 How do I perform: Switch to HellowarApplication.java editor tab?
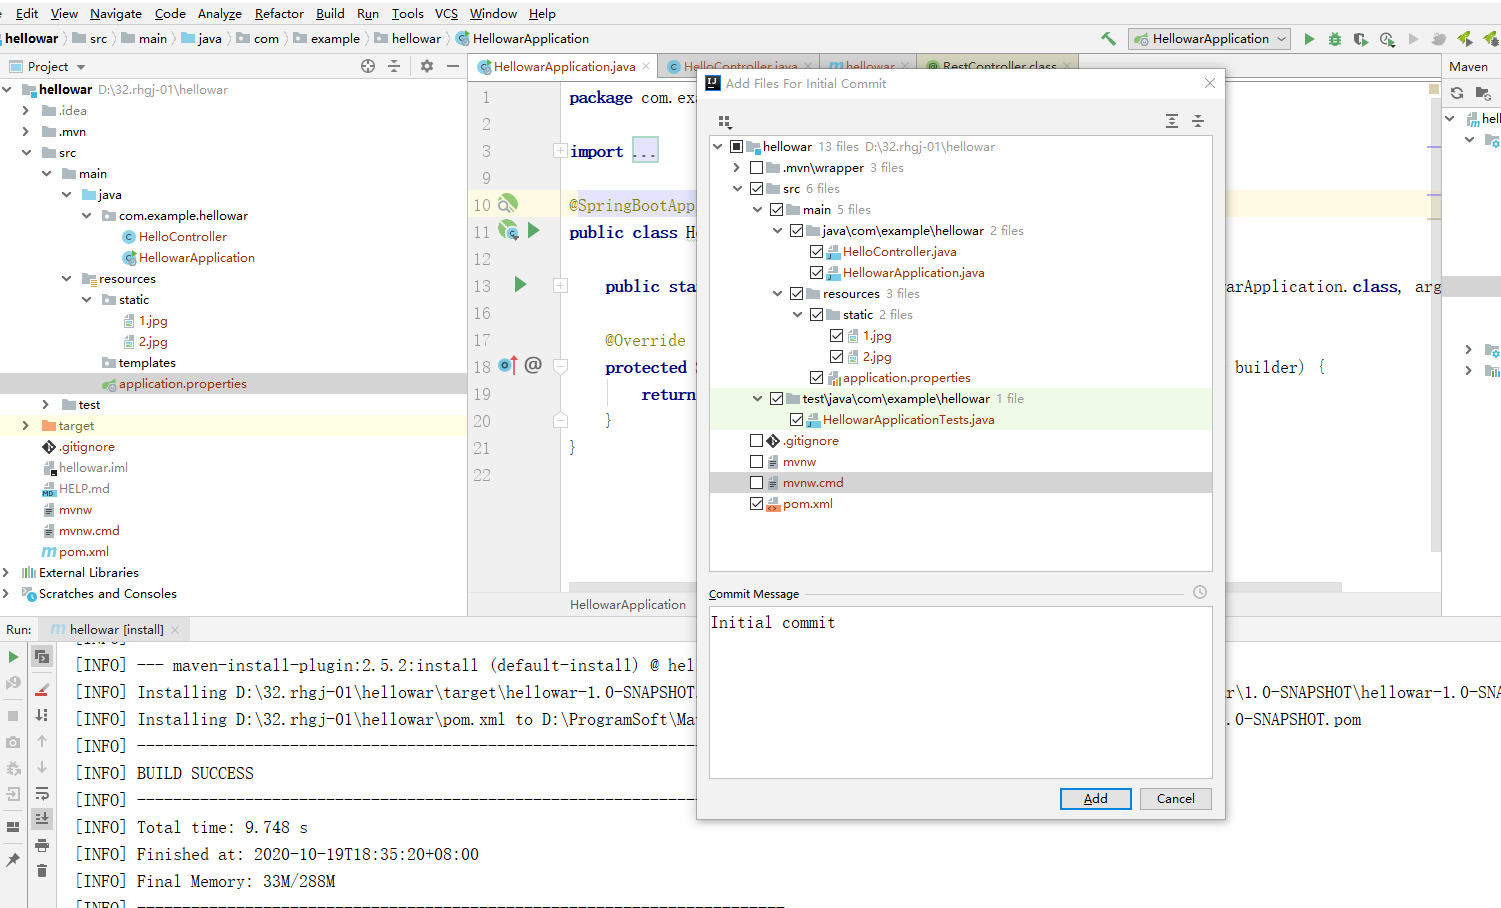click(564, 67)
